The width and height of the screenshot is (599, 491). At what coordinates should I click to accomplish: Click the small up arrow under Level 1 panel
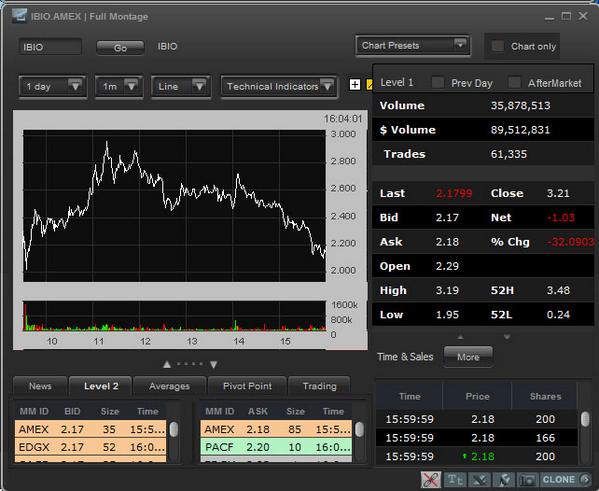460,337
